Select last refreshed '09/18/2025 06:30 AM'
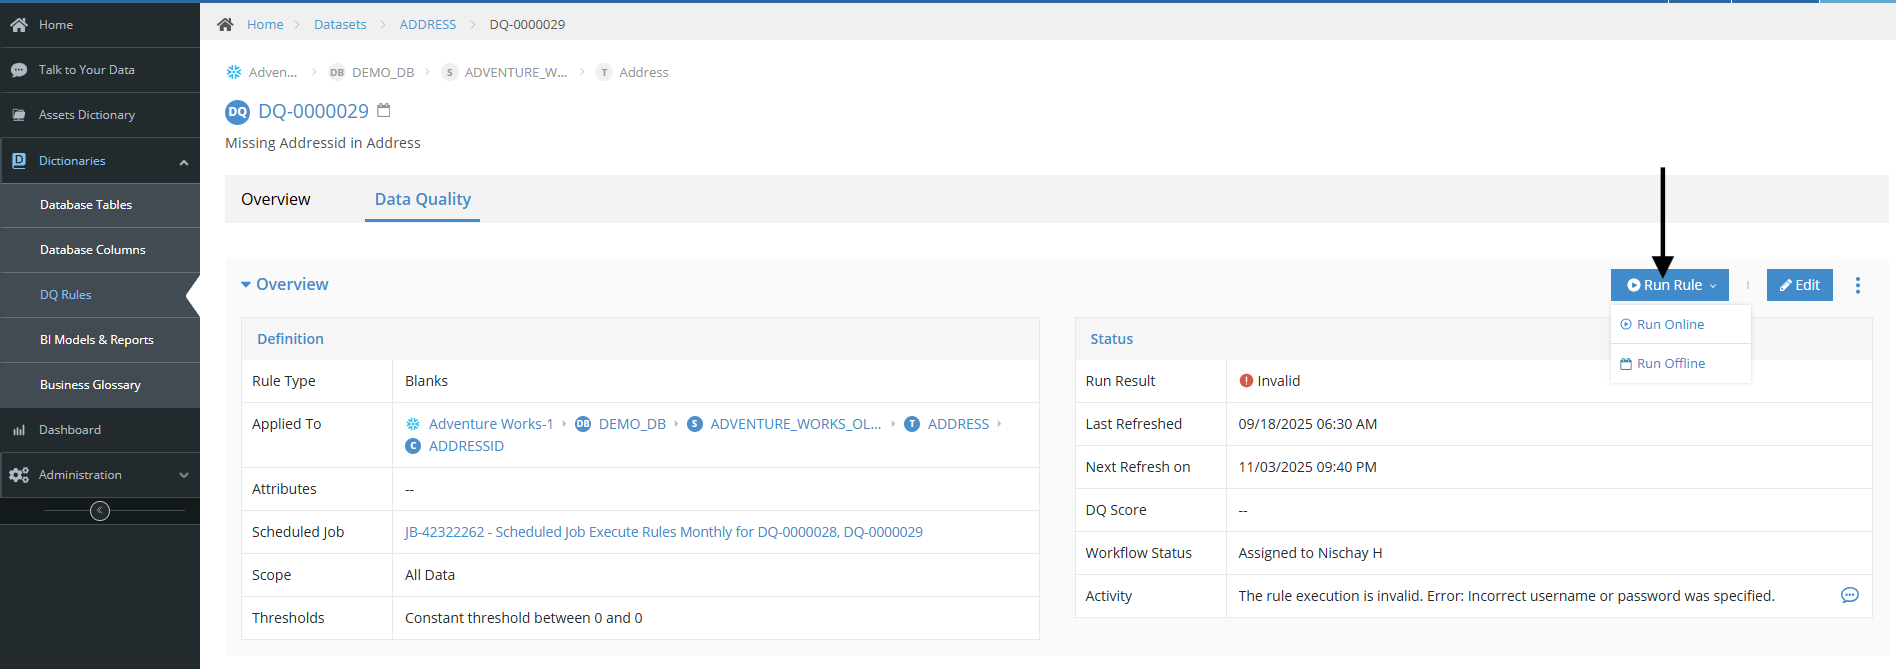Image resolution: width=1896 pixels, height=669 pixels. [x=1308, y=424]
